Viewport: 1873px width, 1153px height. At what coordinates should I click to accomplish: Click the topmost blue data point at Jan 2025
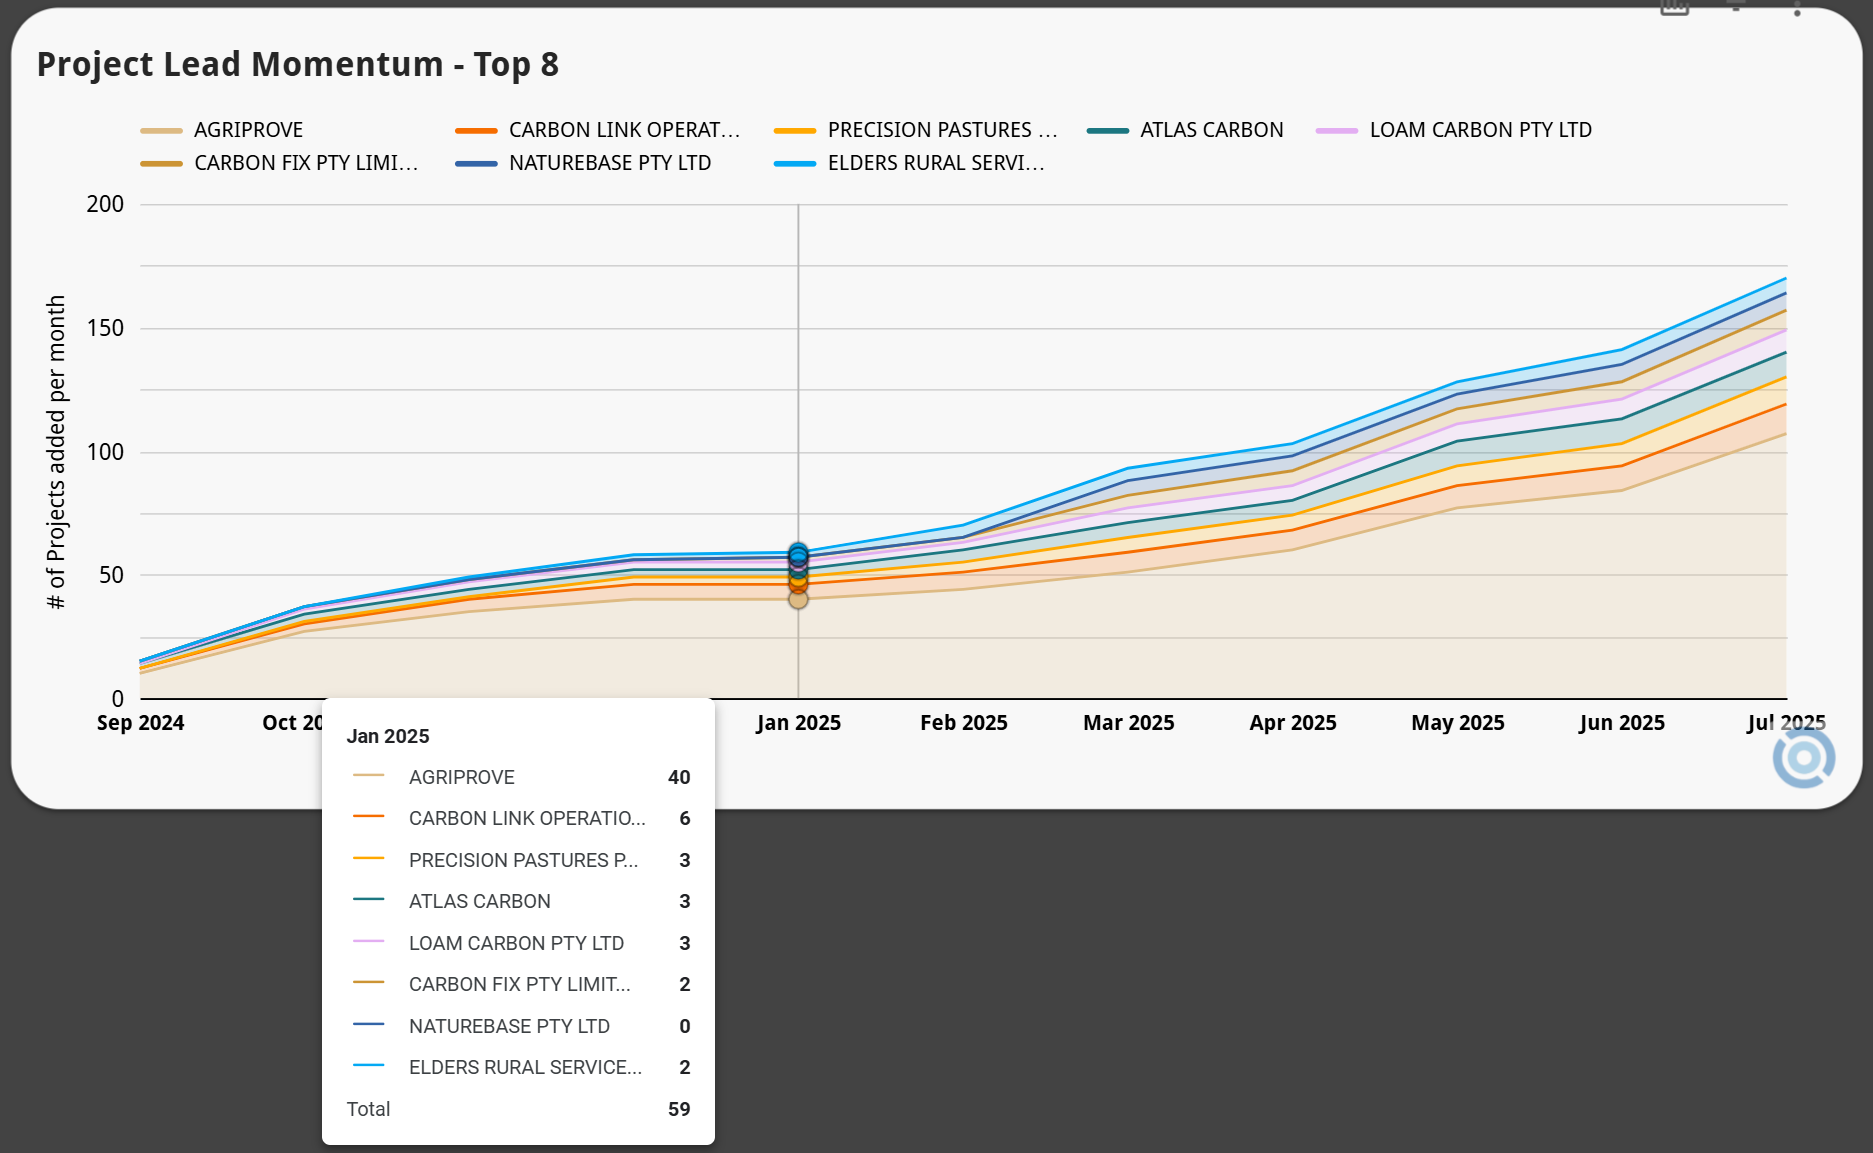(x=798, y=551)
